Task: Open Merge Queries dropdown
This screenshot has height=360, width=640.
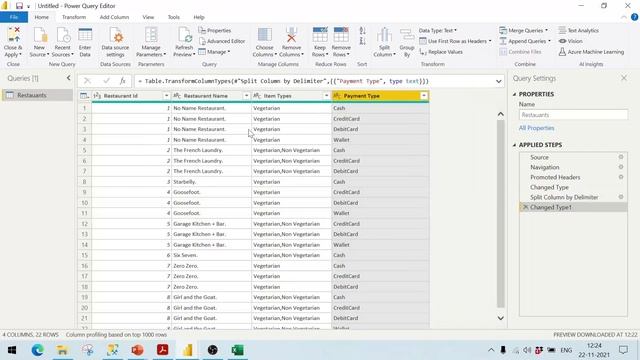Action: (x=524, y=31)
